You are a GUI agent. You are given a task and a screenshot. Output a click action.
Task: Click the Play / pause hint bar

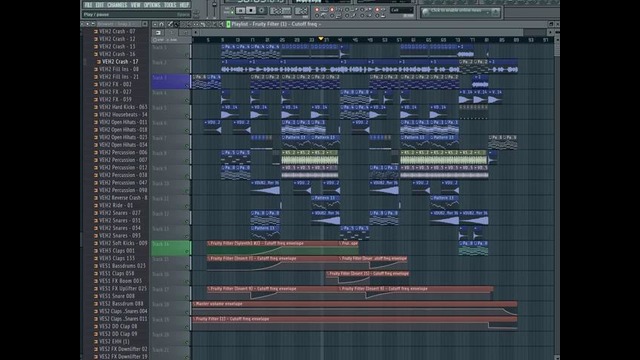[136, 14]
